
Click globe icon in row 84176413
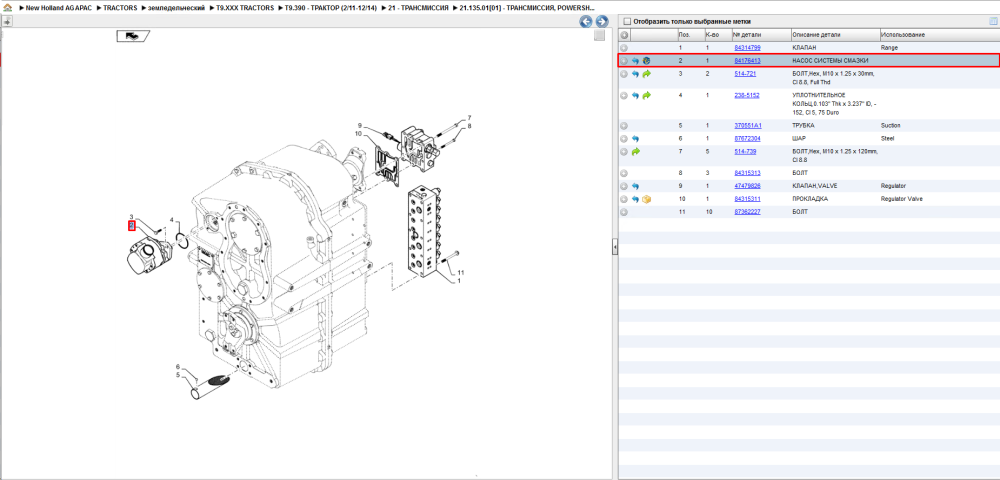coord(646,61)
